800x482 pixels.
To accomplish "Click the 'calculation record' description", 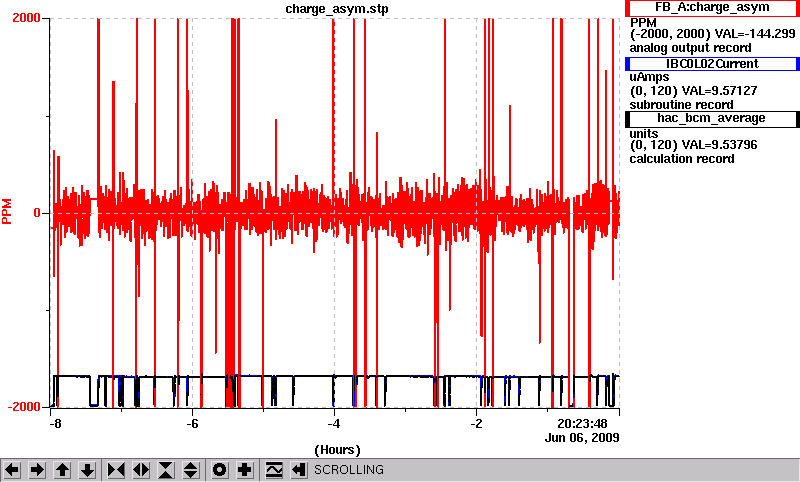I will pos(682,159).
